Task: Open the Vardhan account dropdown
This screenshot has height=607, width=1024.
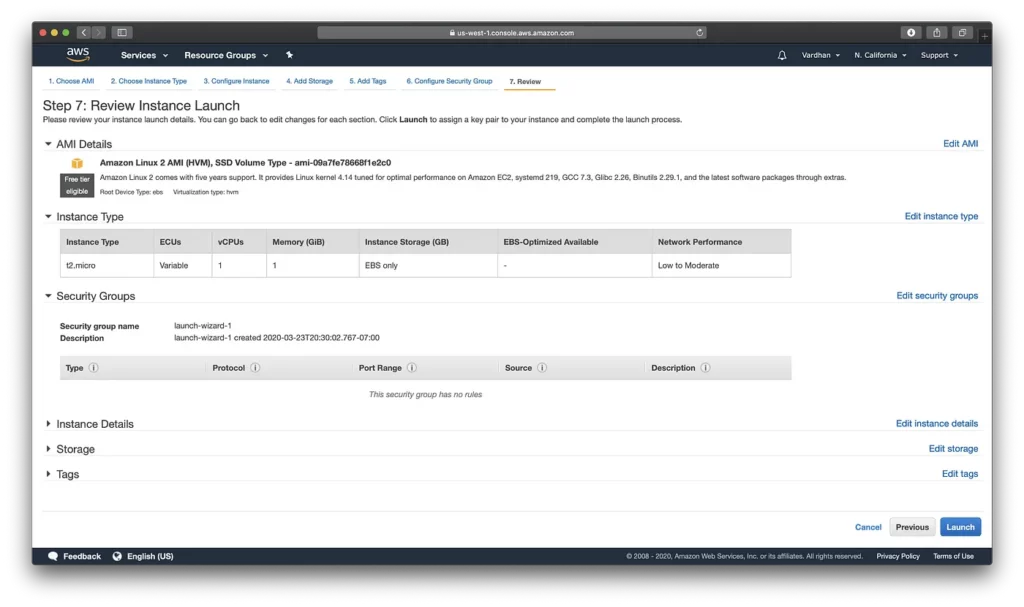Action: (821, 56)
